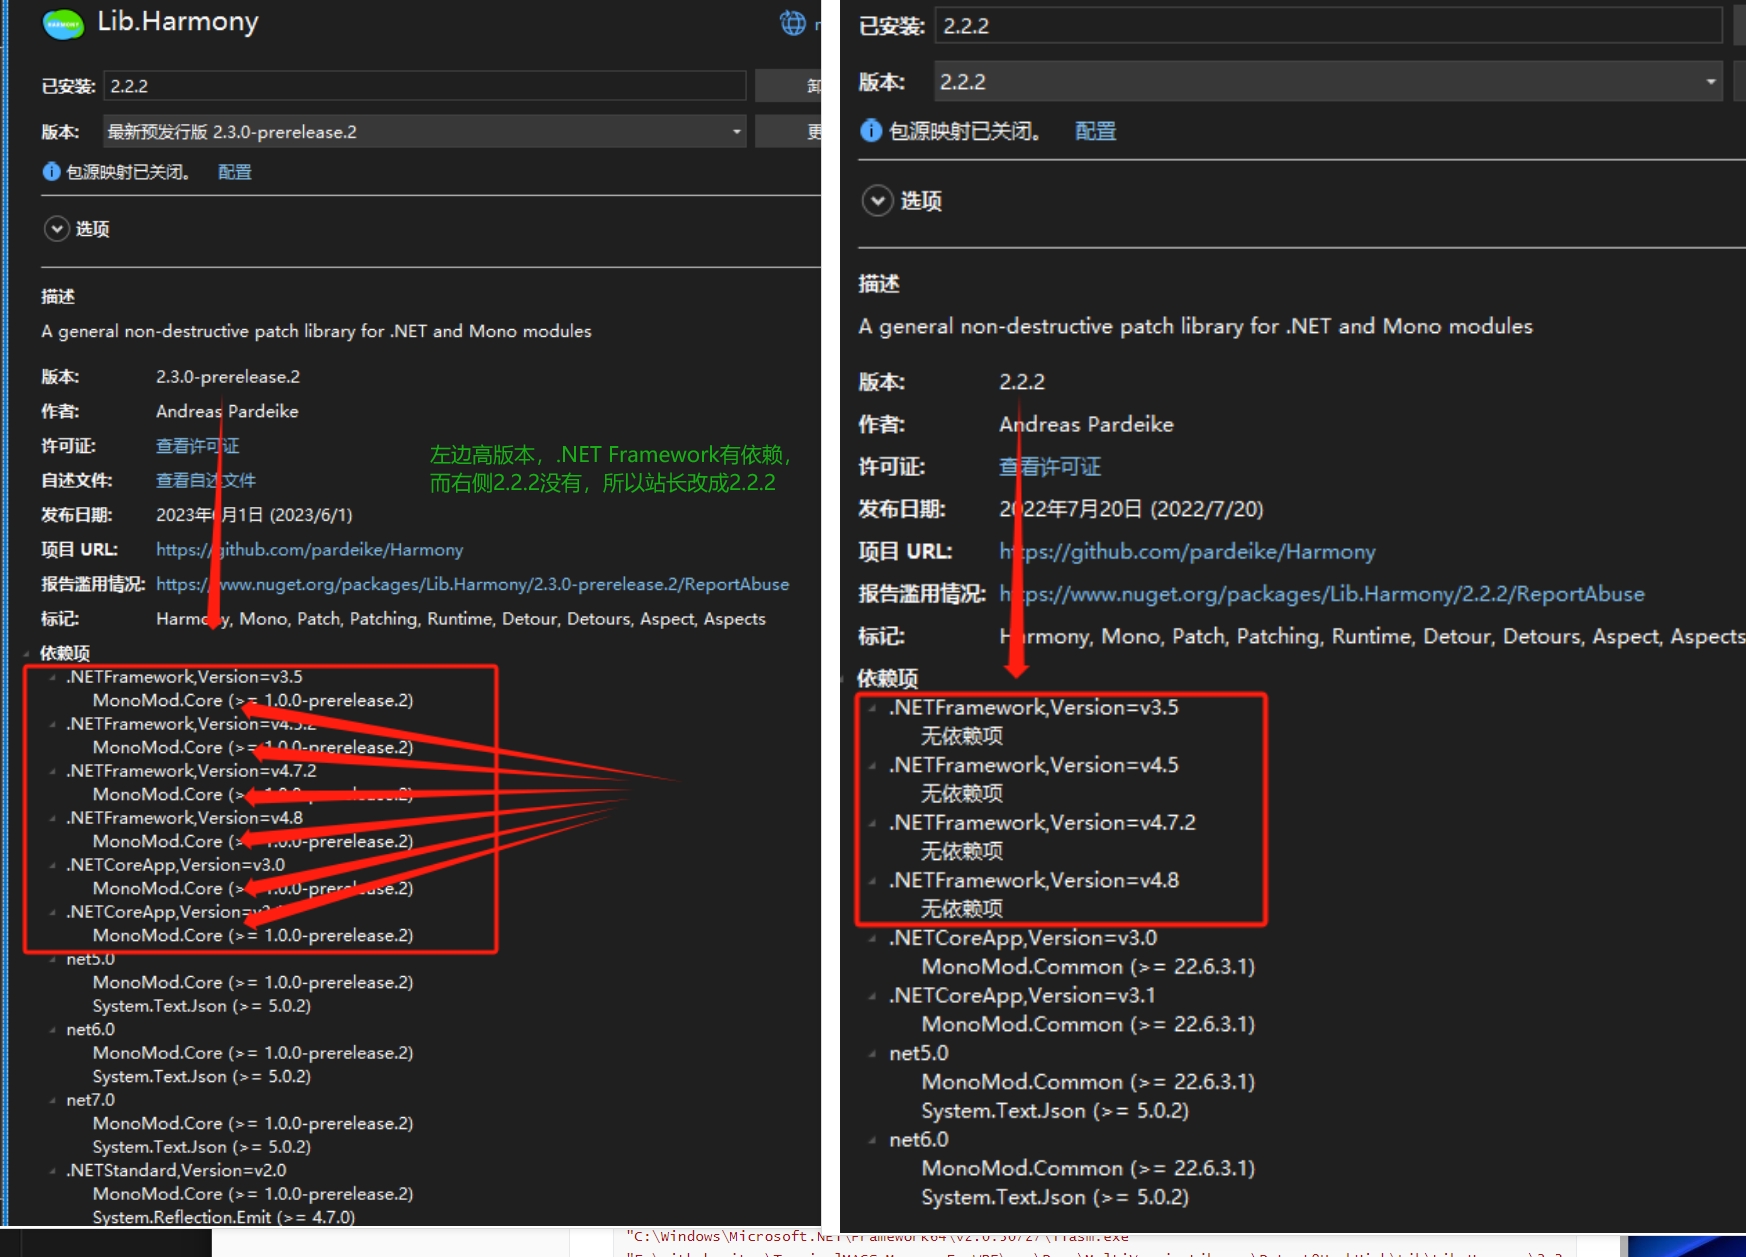Select right .NETFramework,Version=v4.7.2 tree row
1746x1257 pixels.
1042,823
